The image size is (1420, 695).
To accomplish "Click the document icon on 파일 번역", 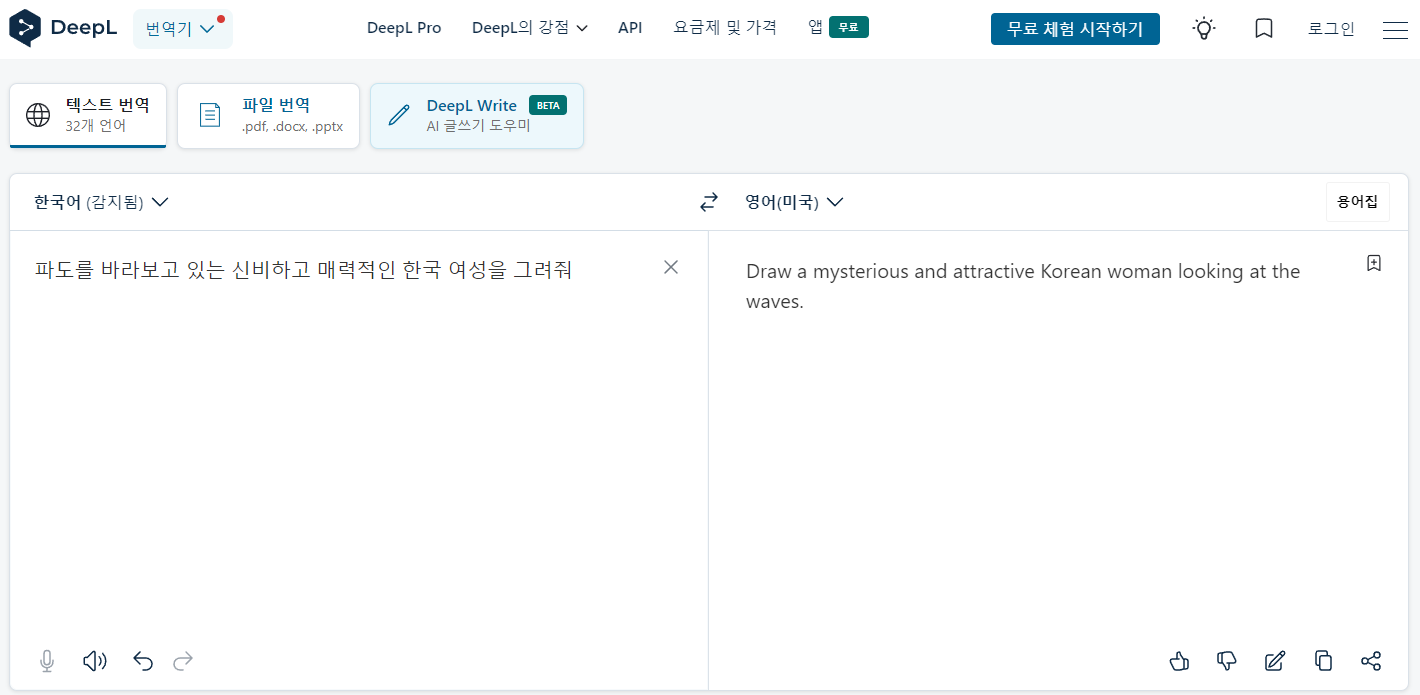I will (x=210, y=115).
